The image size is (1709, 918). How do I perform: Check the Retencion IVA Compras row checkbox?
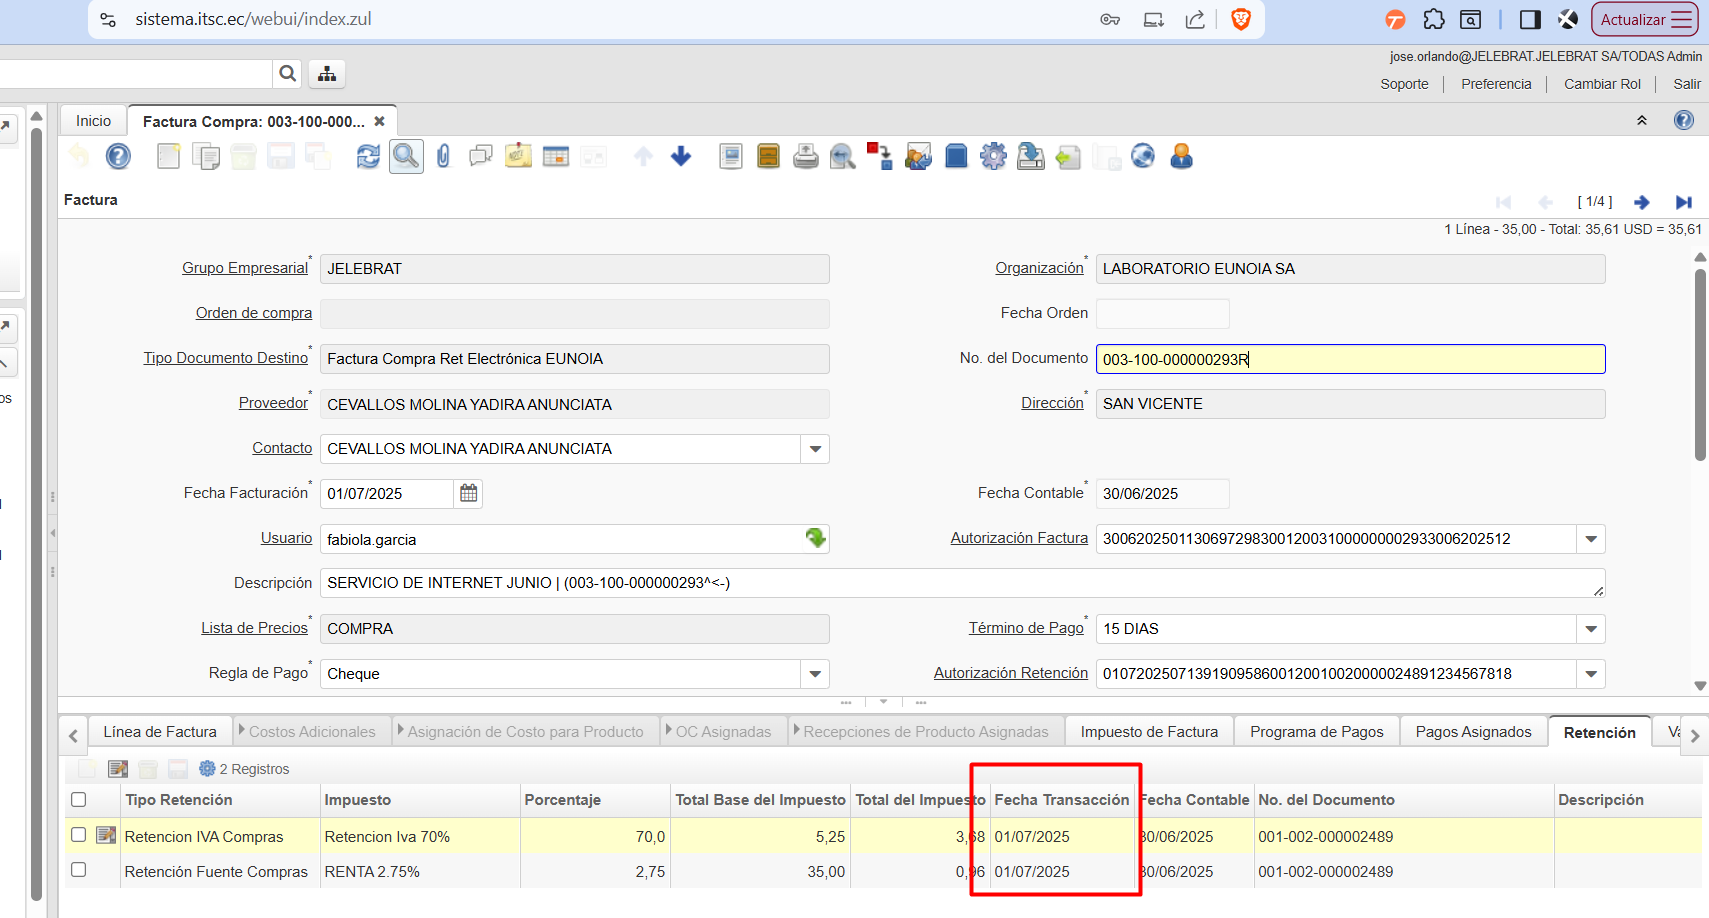point(79,835)
